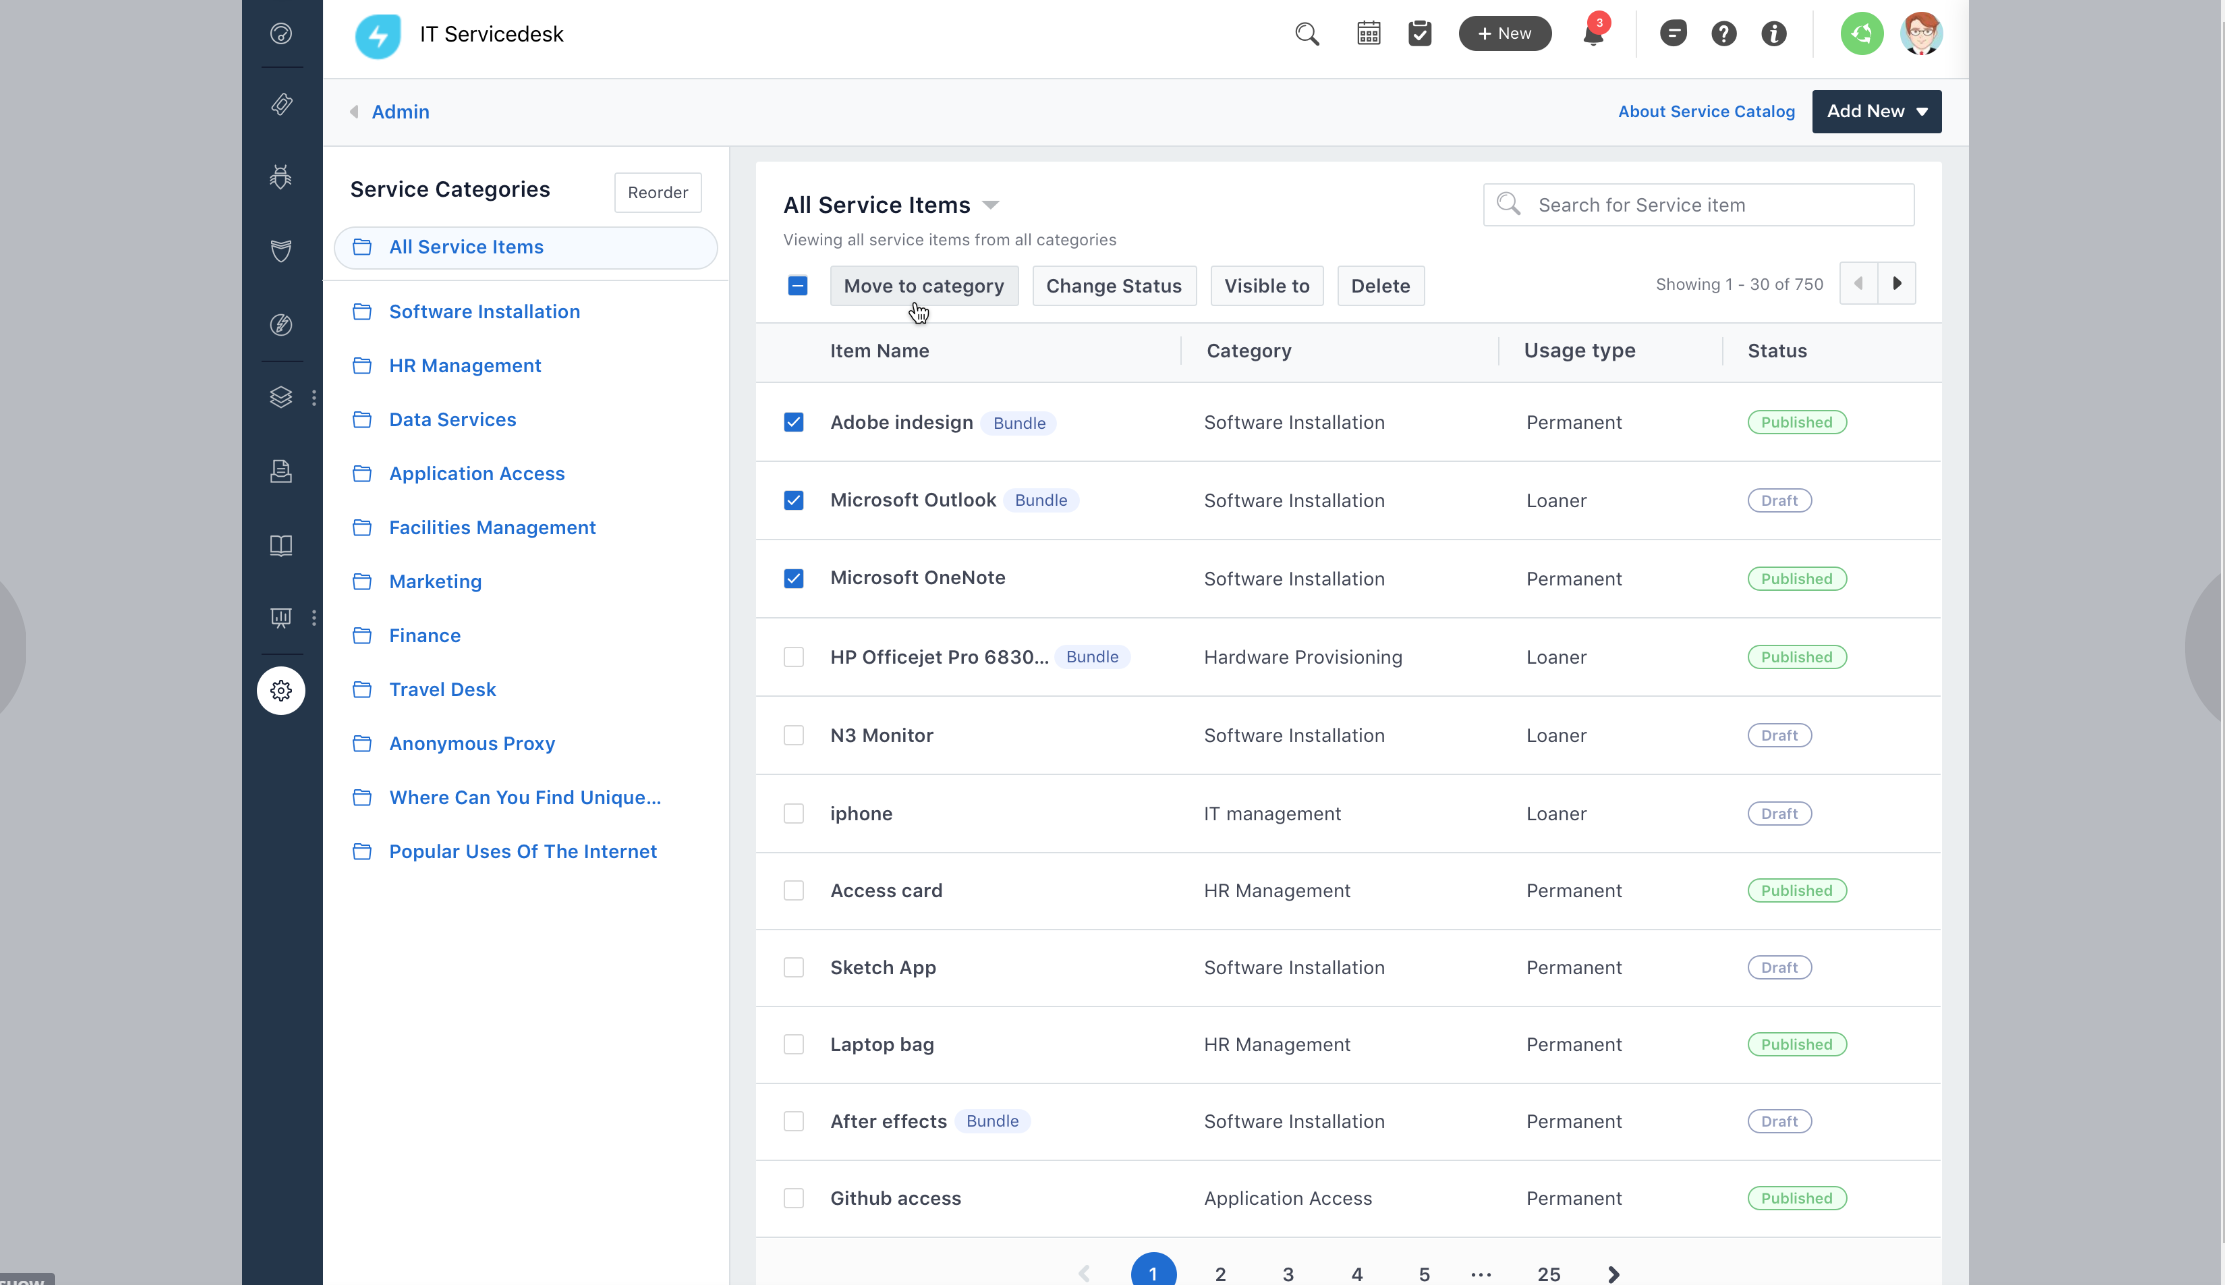Open the calendar icon in header
The height and width of the screenshot is (1285, 2225).
click(1369, 34)
